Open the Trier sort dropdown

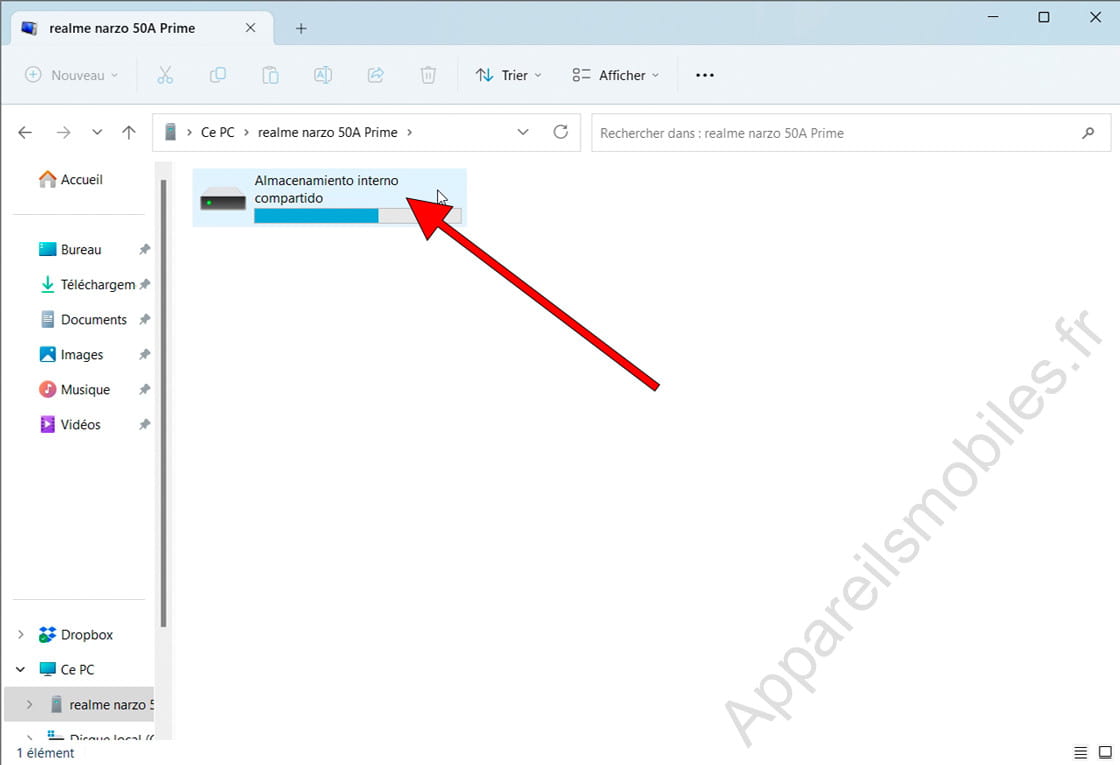tap(509, 75)
